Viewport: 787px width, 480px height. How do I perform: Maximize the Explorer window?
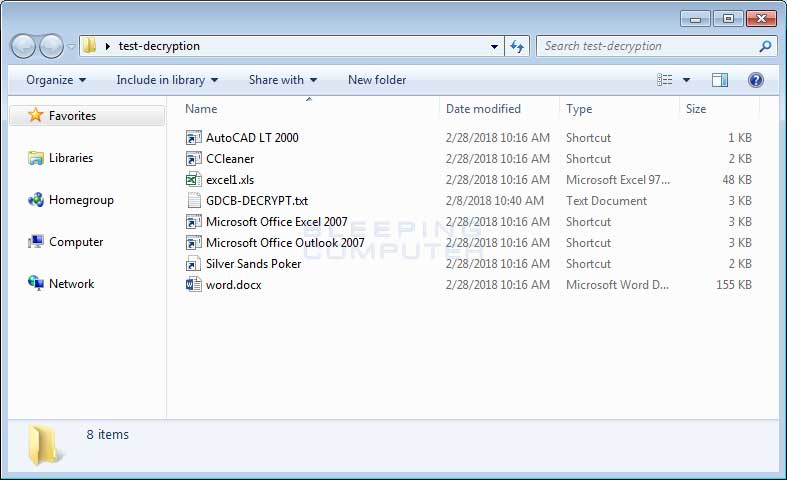pyautogui.click(x=728, y=19)
